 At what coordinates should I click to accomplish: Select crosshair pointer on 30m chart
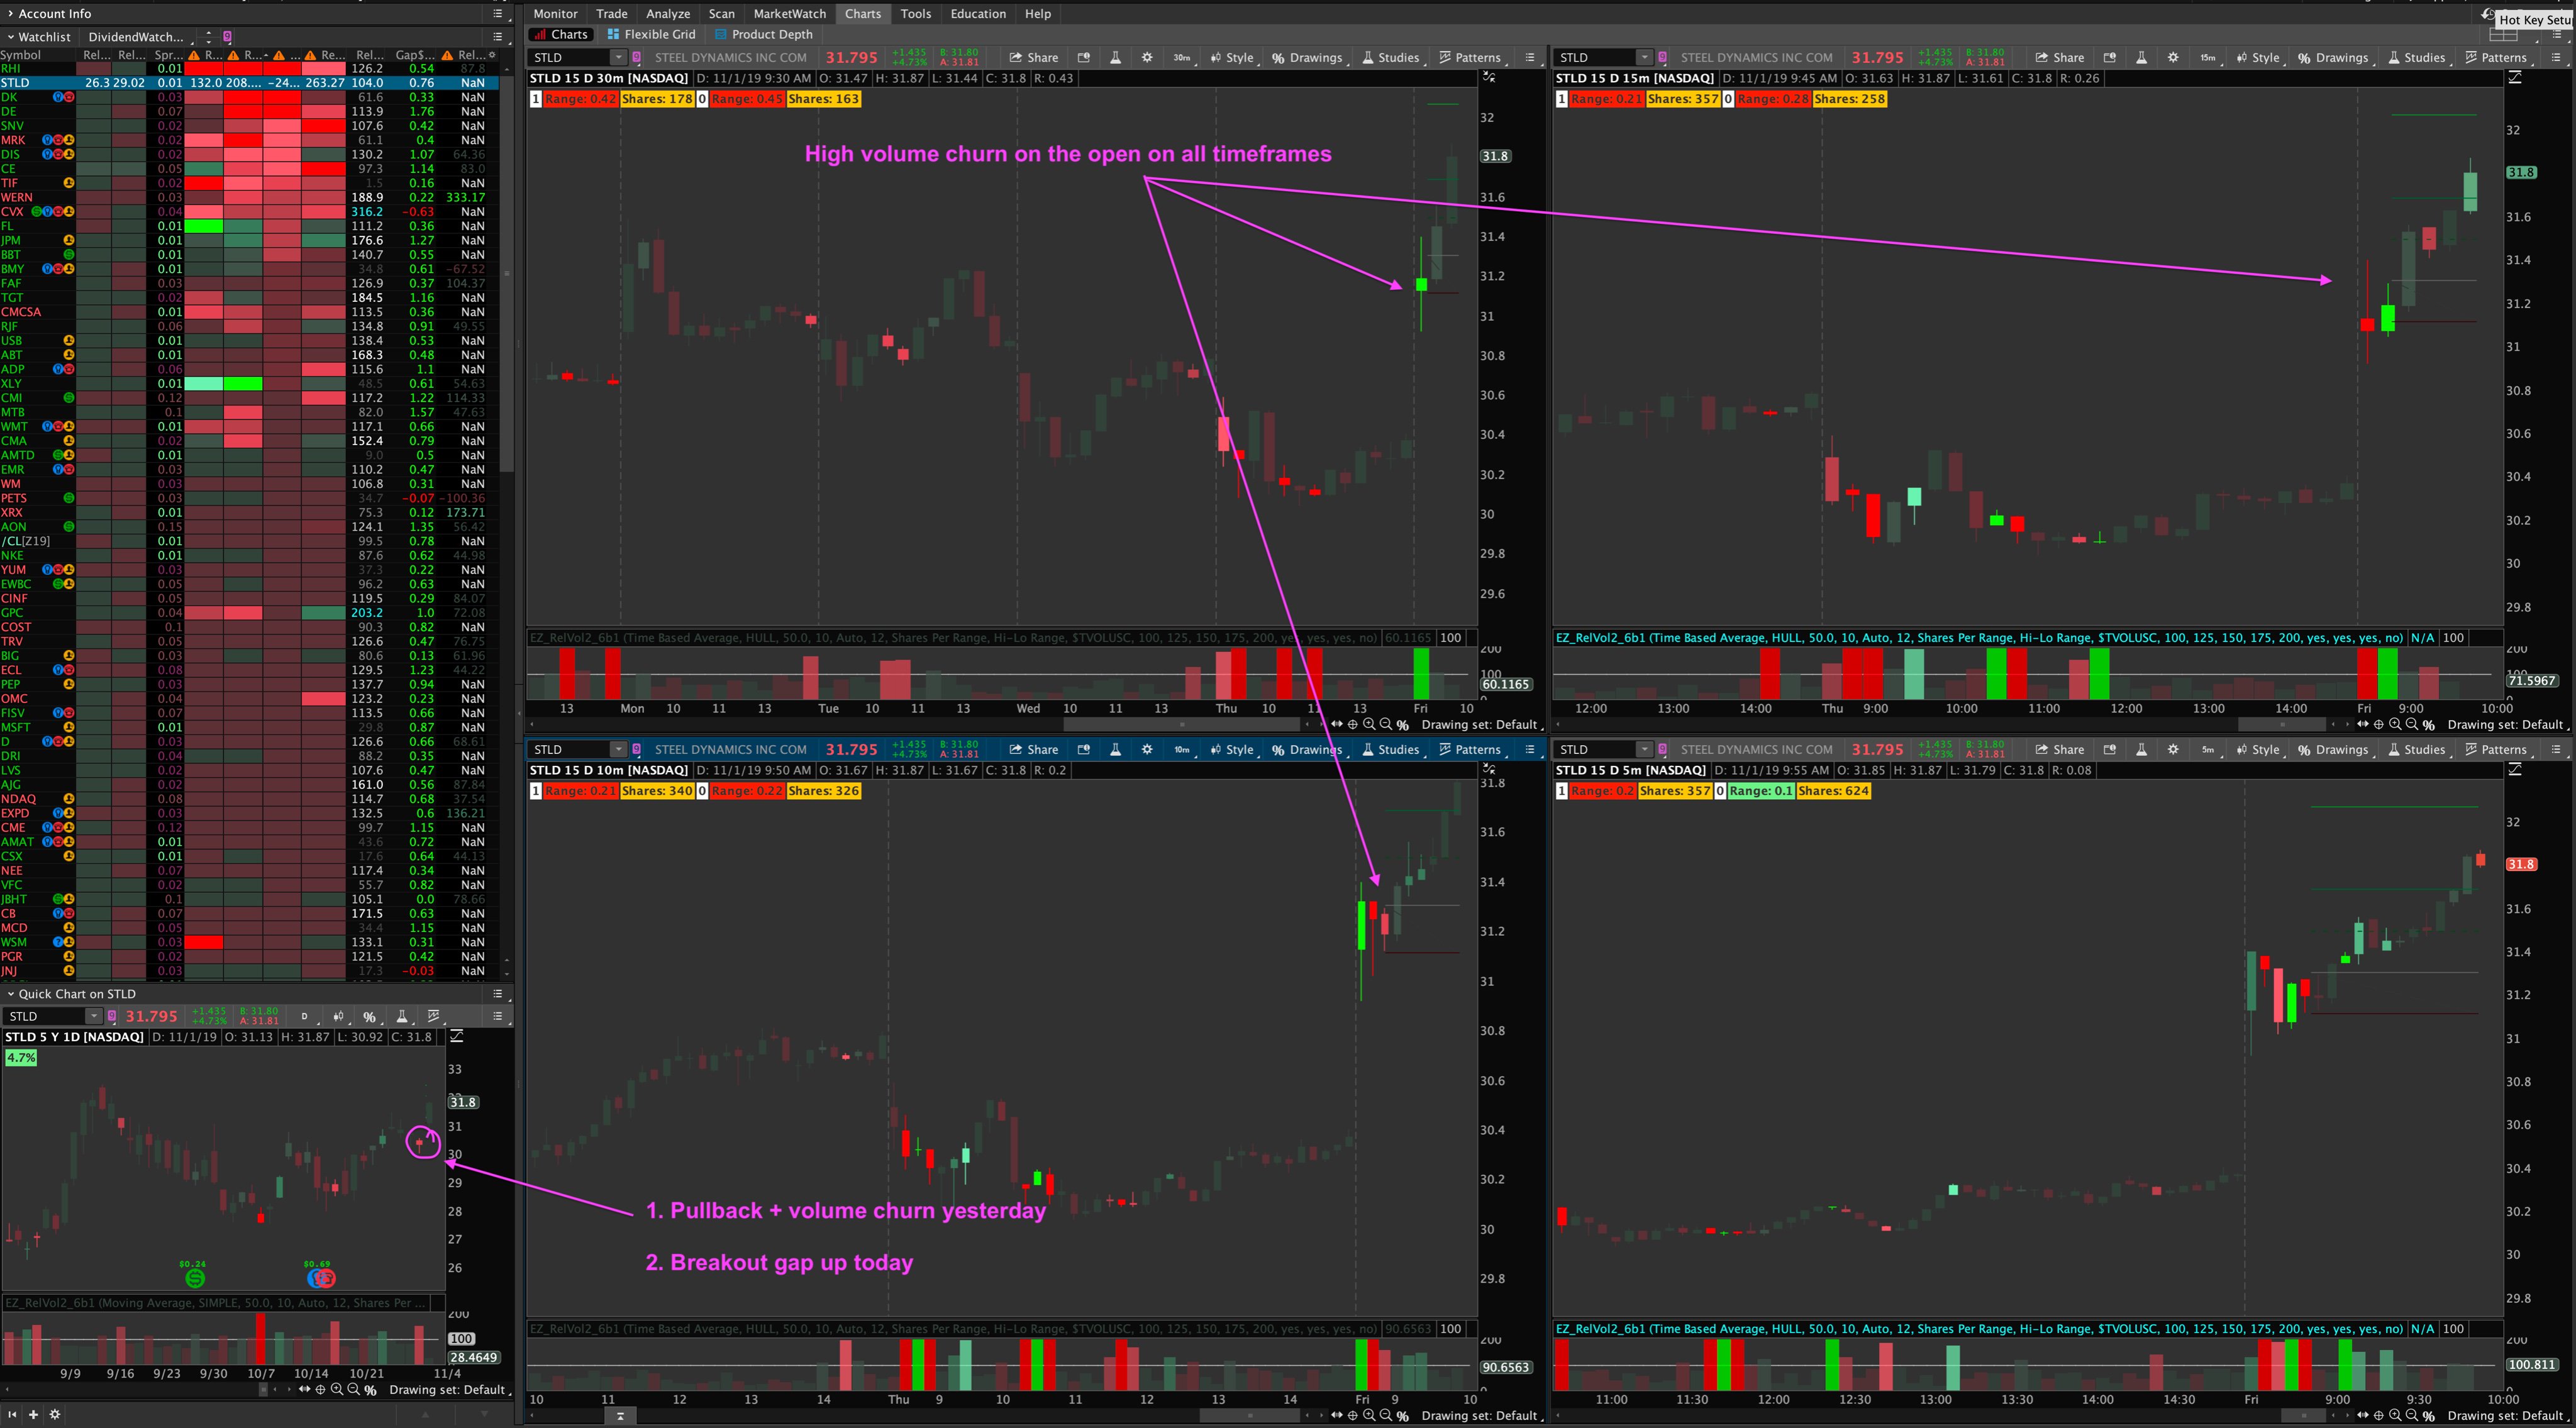[1353, 725]
